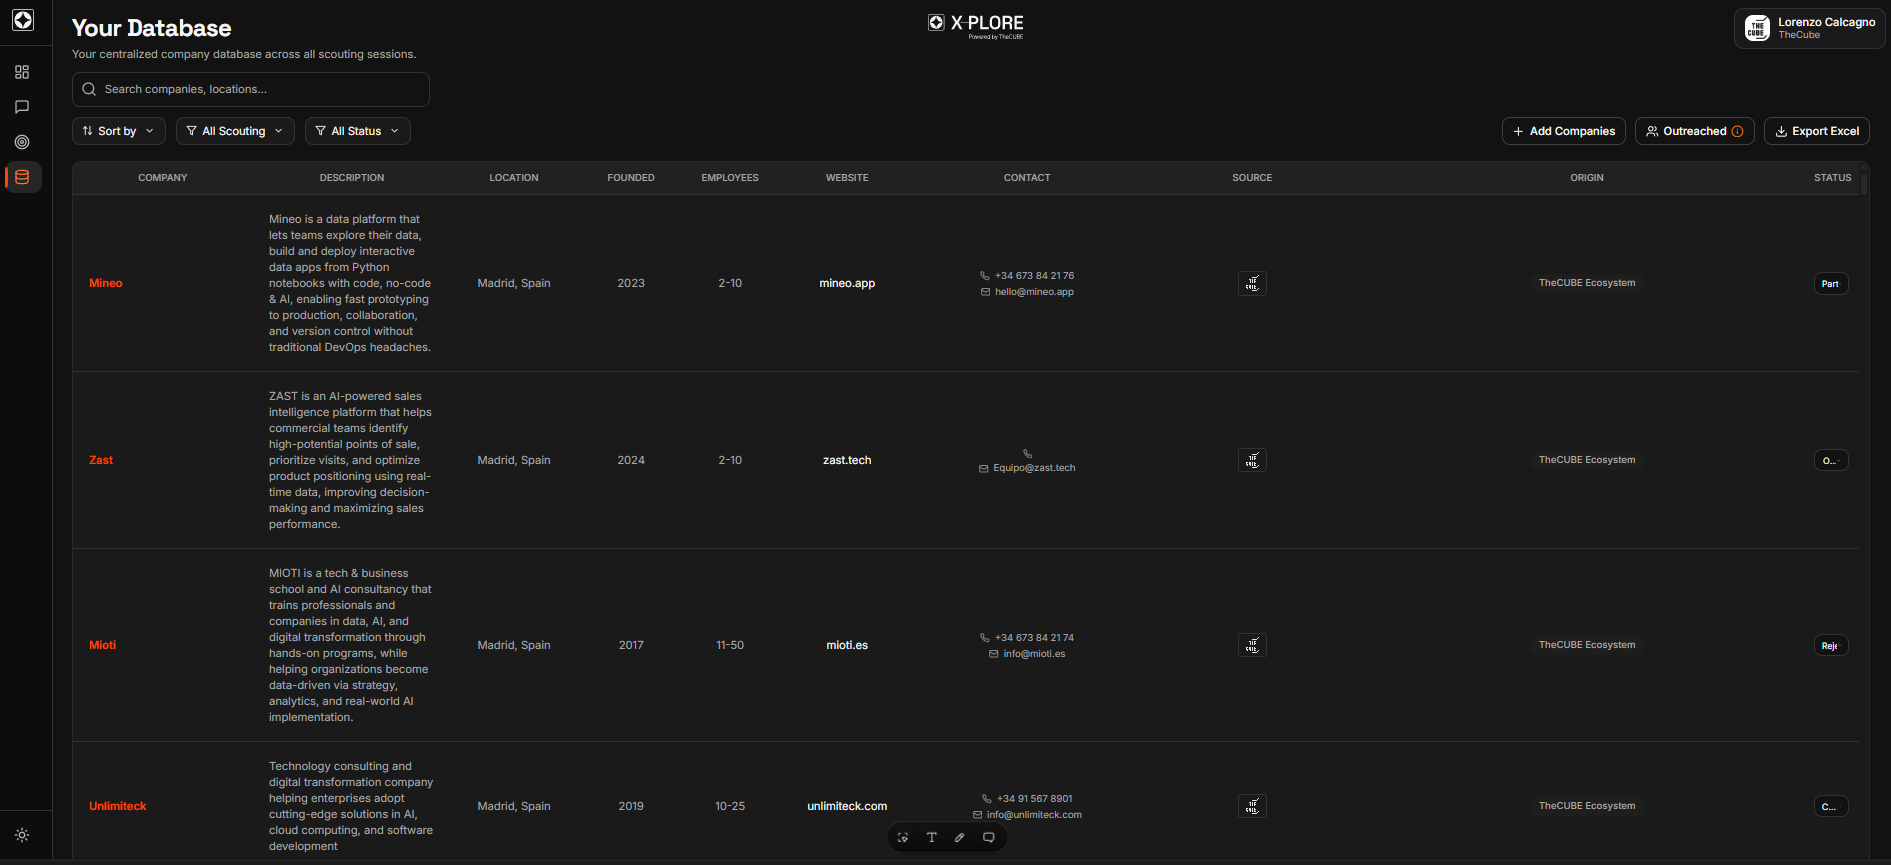Select the pencil draw tool in floating toolbar
This screenshot has width=1891, height=865.
coord(960,838)
